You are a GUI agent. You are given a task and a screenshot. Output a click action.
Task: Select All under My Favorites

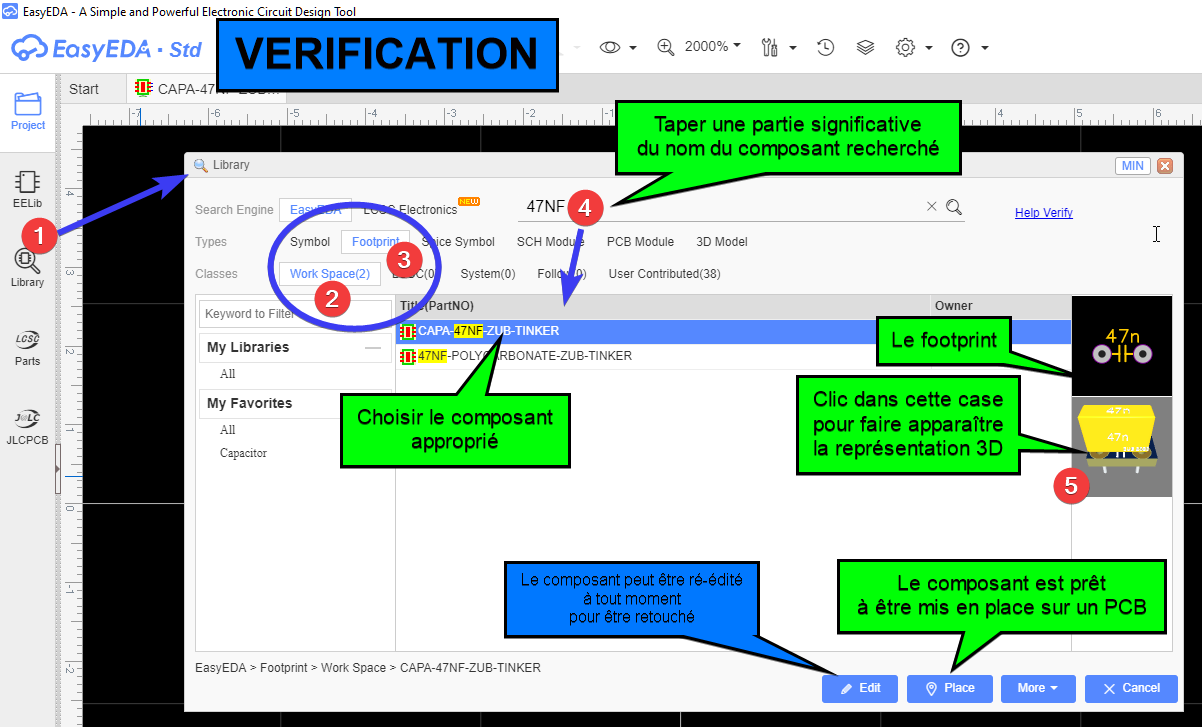pos(228,430)
